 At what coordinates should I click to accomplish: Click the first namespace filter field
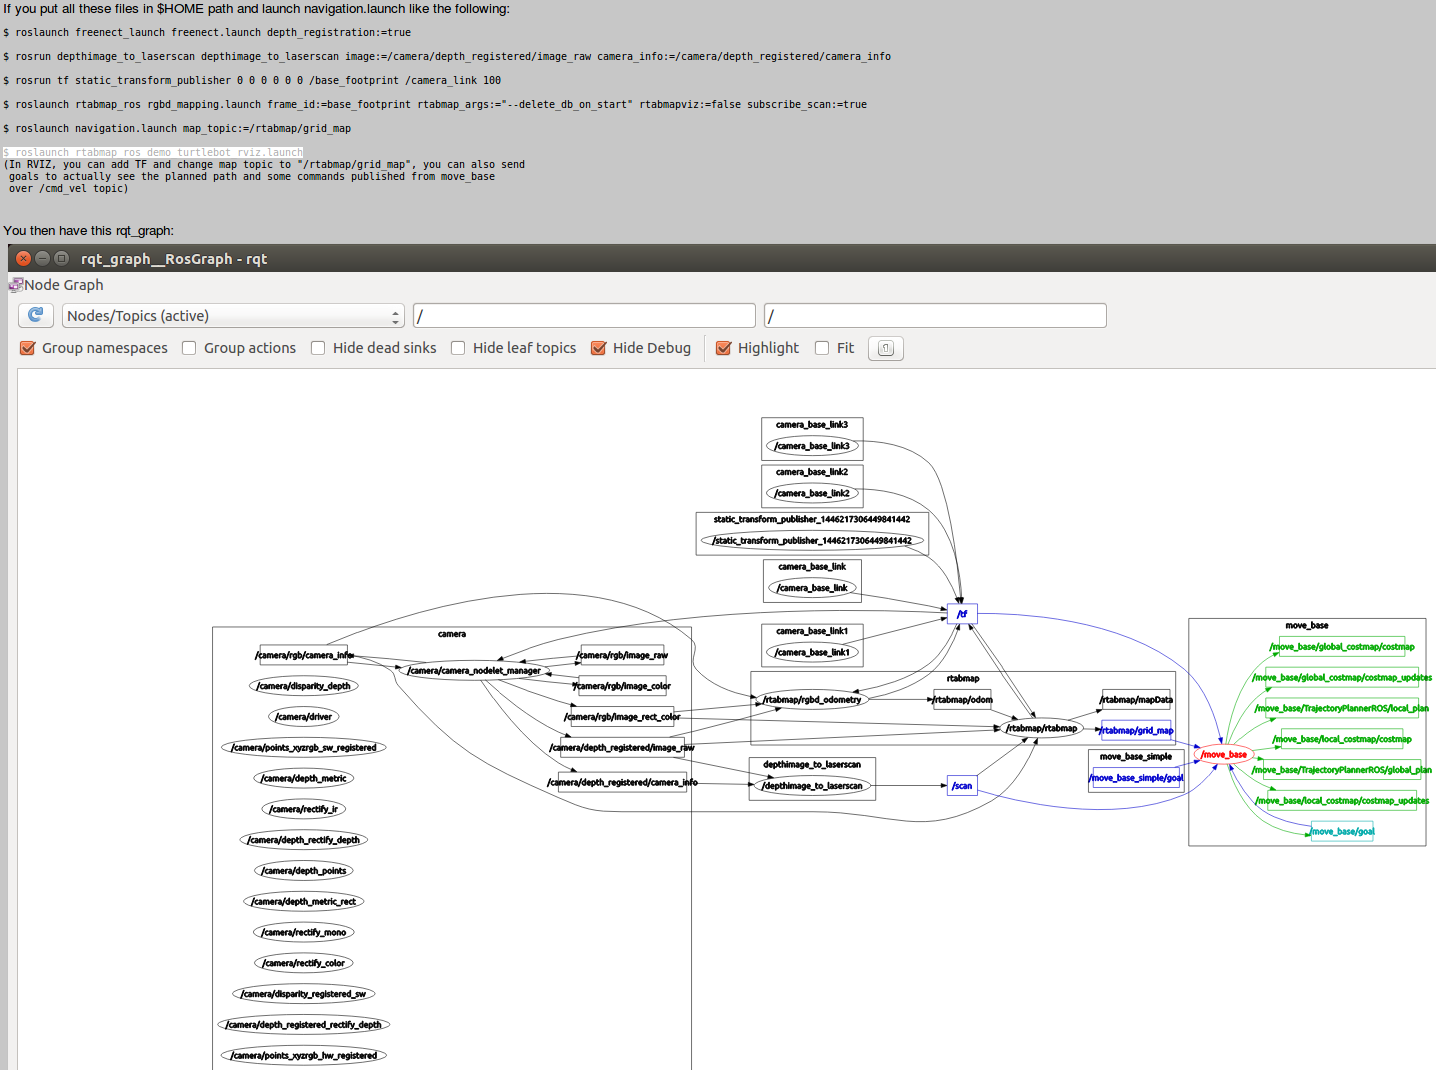(584, 316)
